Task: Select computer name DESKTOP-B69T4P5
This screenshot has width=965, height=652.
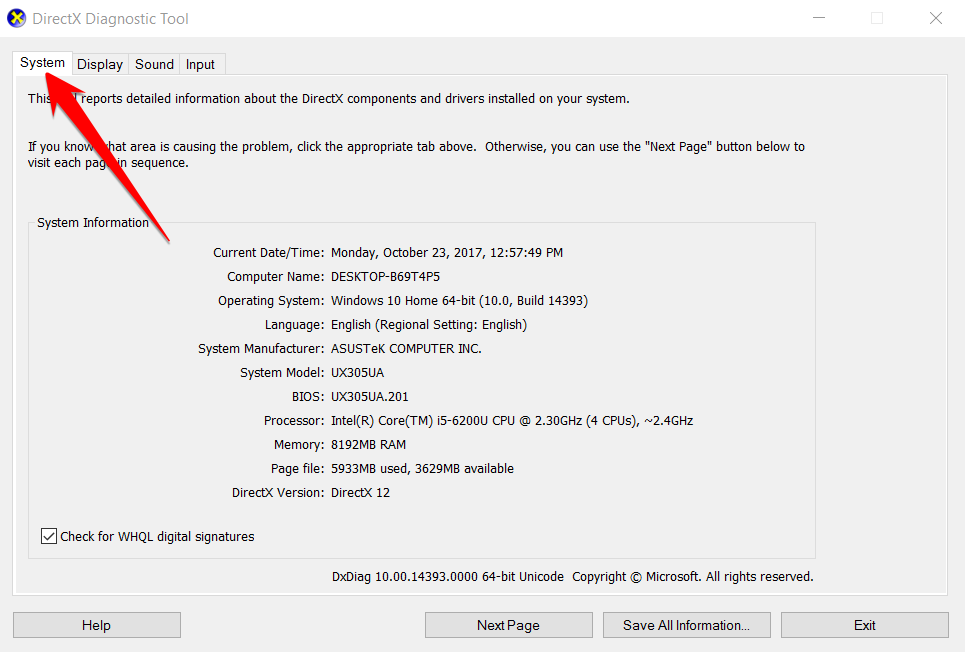Action: pos(385,276)
